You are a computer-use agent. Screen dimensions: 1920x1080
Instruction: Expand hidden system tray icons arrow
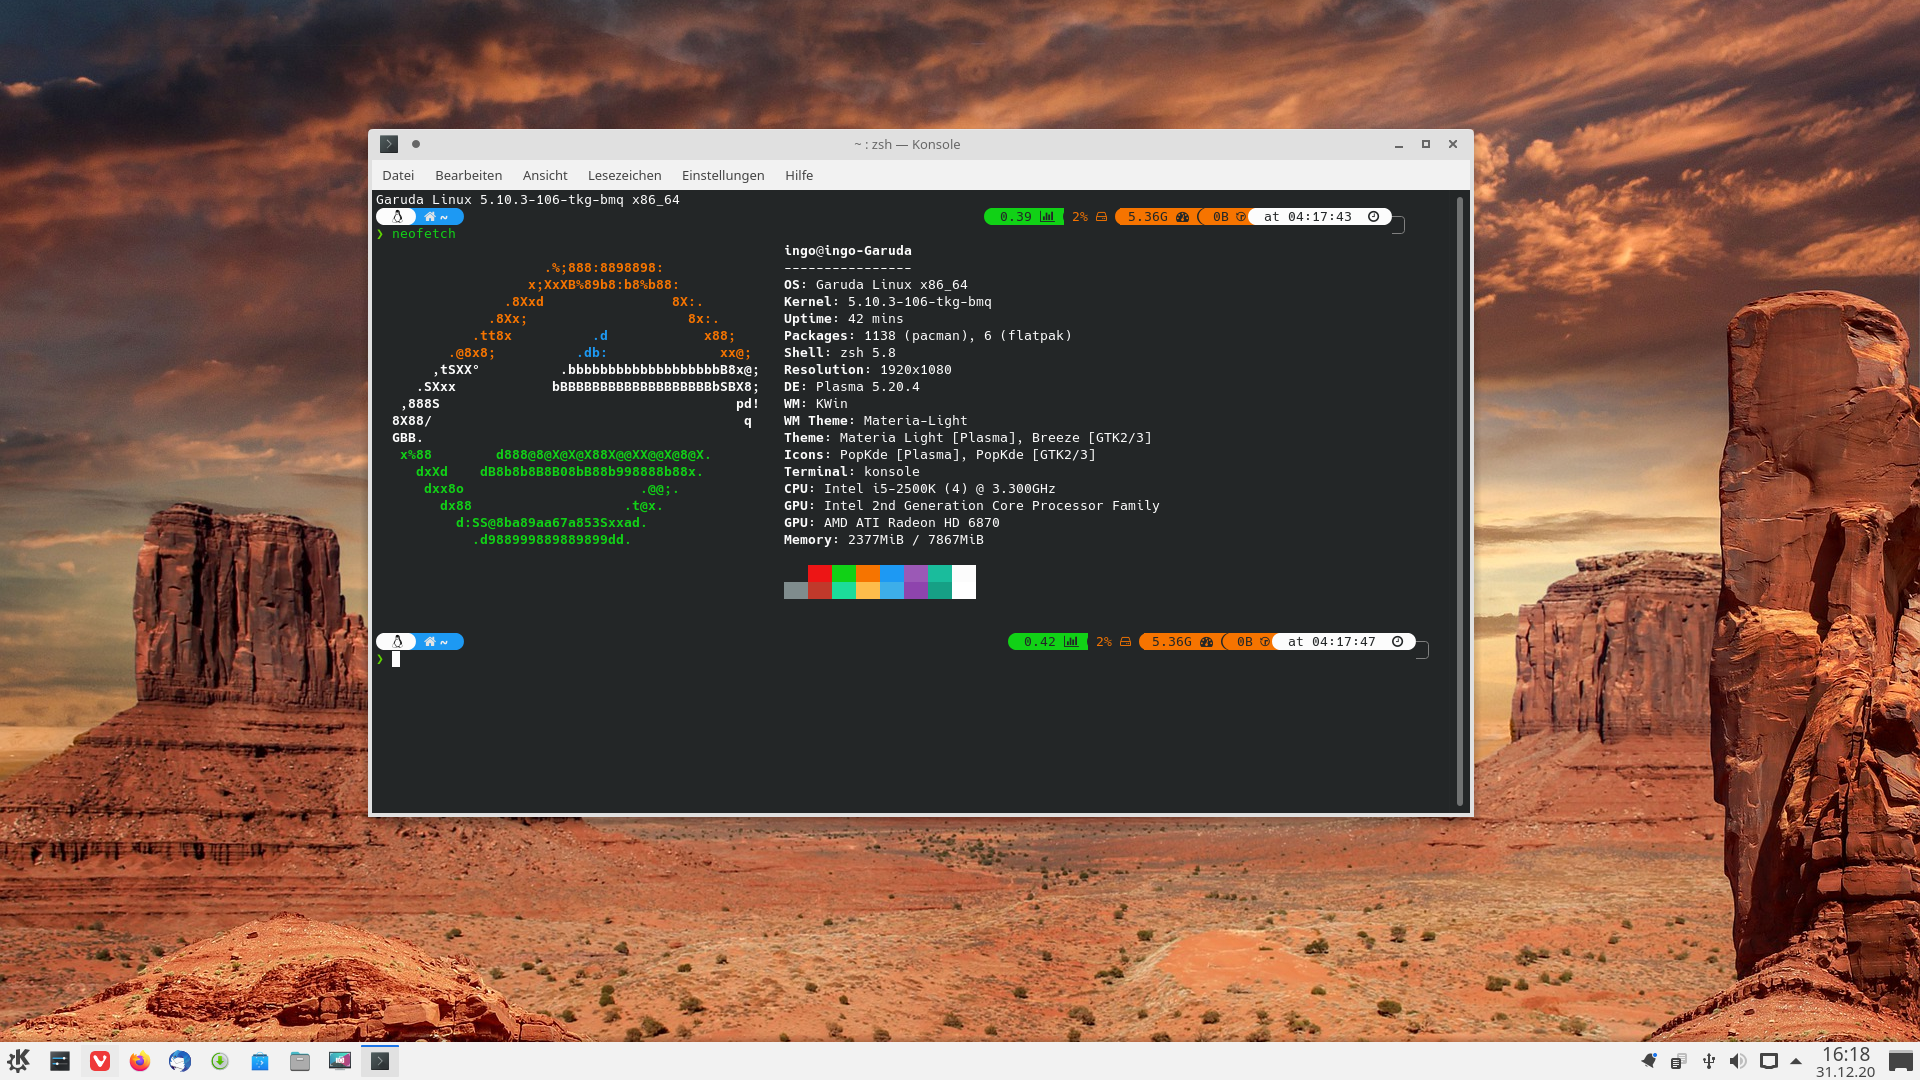[x=1796, y=1061]
